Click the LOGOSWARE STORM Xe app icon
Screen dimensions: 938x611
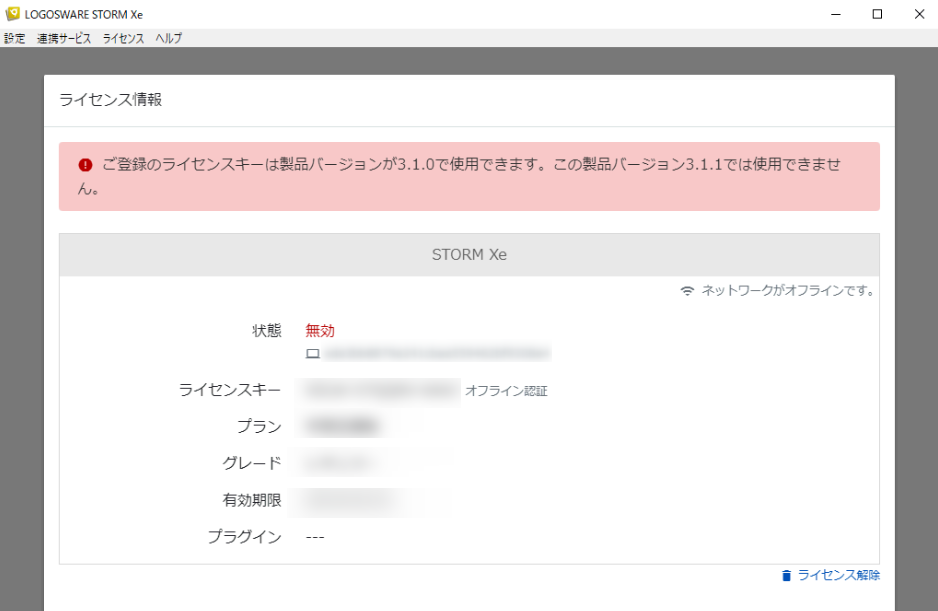(12, 14)
